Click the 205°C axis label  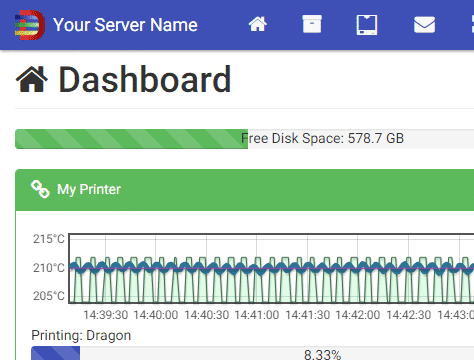point(49,296)
